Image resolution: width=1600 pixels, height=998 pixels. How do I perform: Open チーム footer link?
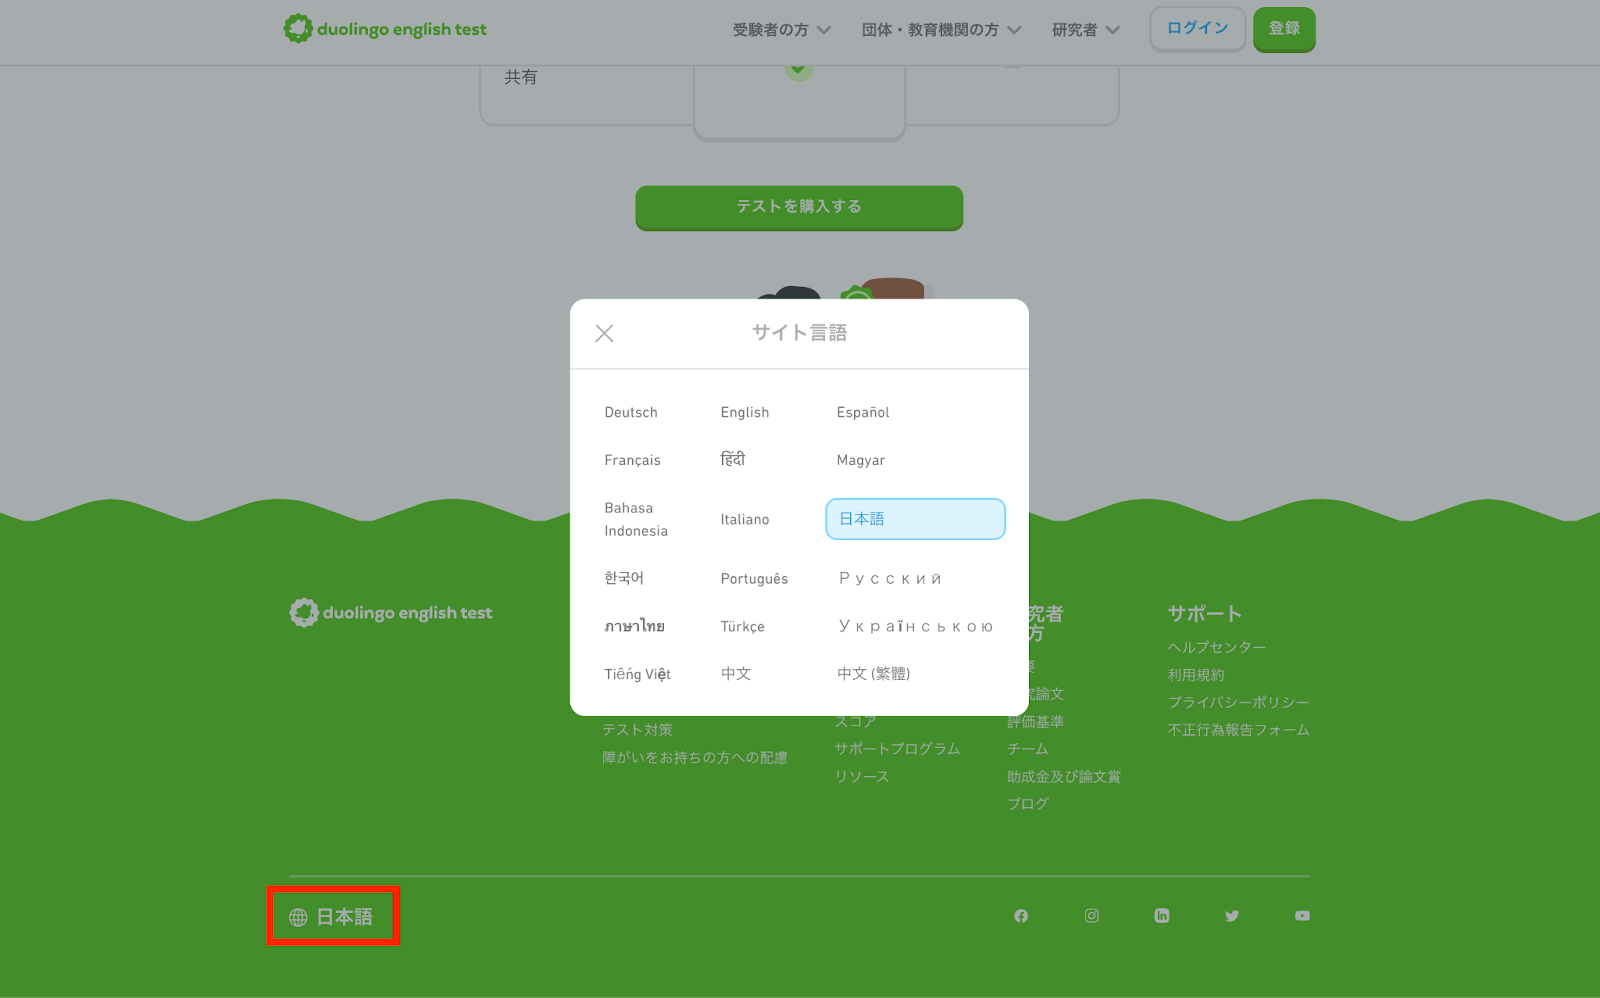1028,748
